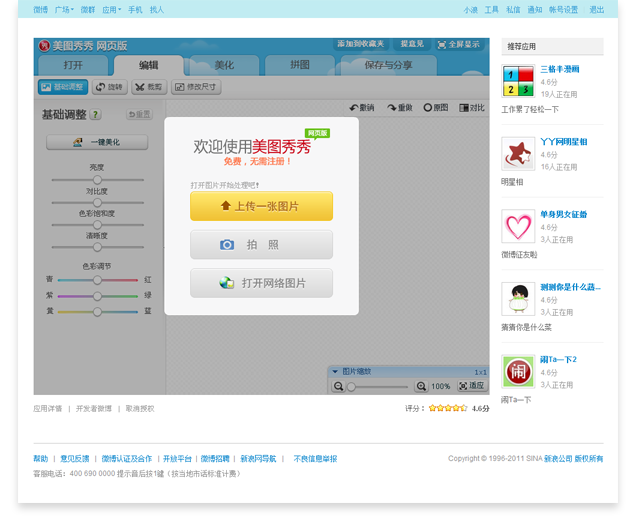
Task: Collapse the 图片缩放 panel triangle
Action: (335, 372)
